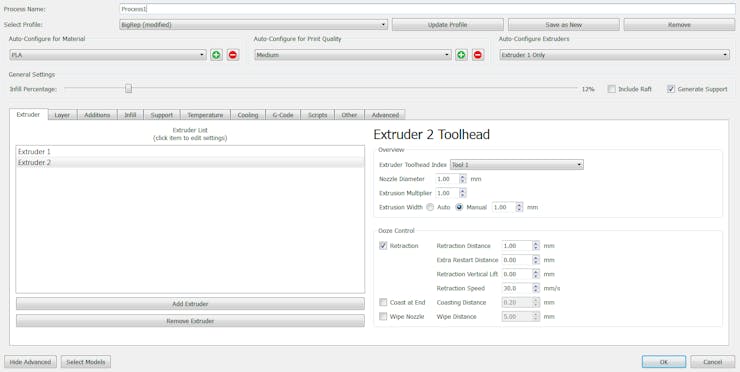Click the Retraction Vertical Lift value field
Image resolution: width=740 pixels, height=372 pixels.
pos(517,274)
